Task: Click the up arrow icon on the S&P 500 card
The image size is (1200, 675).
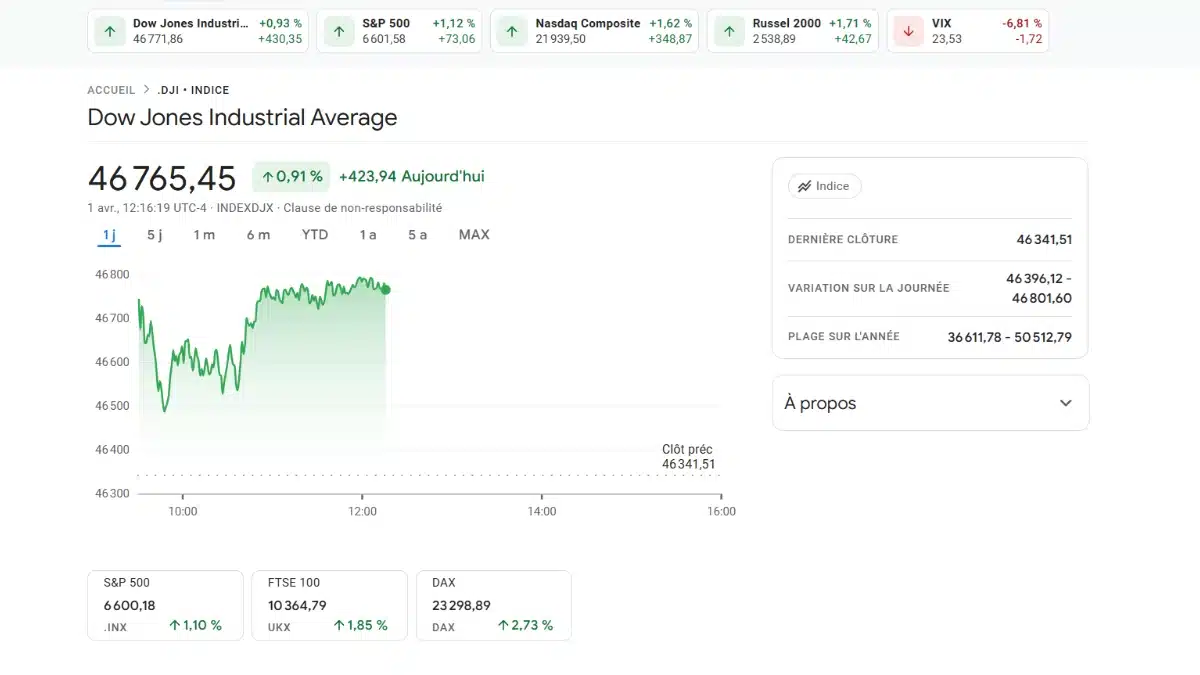Action: (x=337, y=31)
